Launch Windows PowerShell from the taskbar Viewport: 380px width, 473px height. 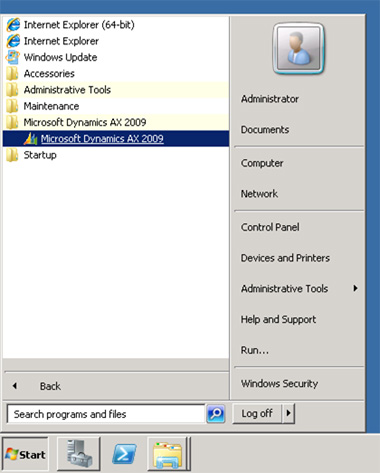coord(124,454)
